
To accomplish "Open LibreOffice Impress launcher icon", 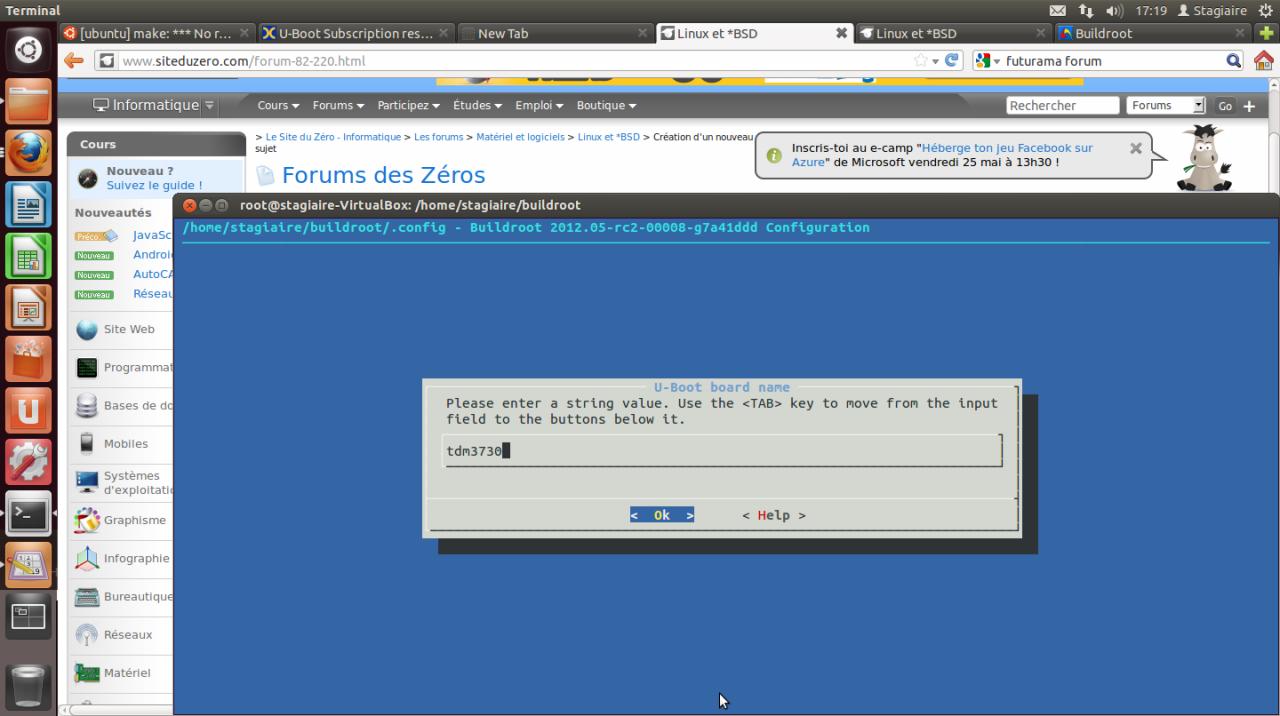I will 27,308.
